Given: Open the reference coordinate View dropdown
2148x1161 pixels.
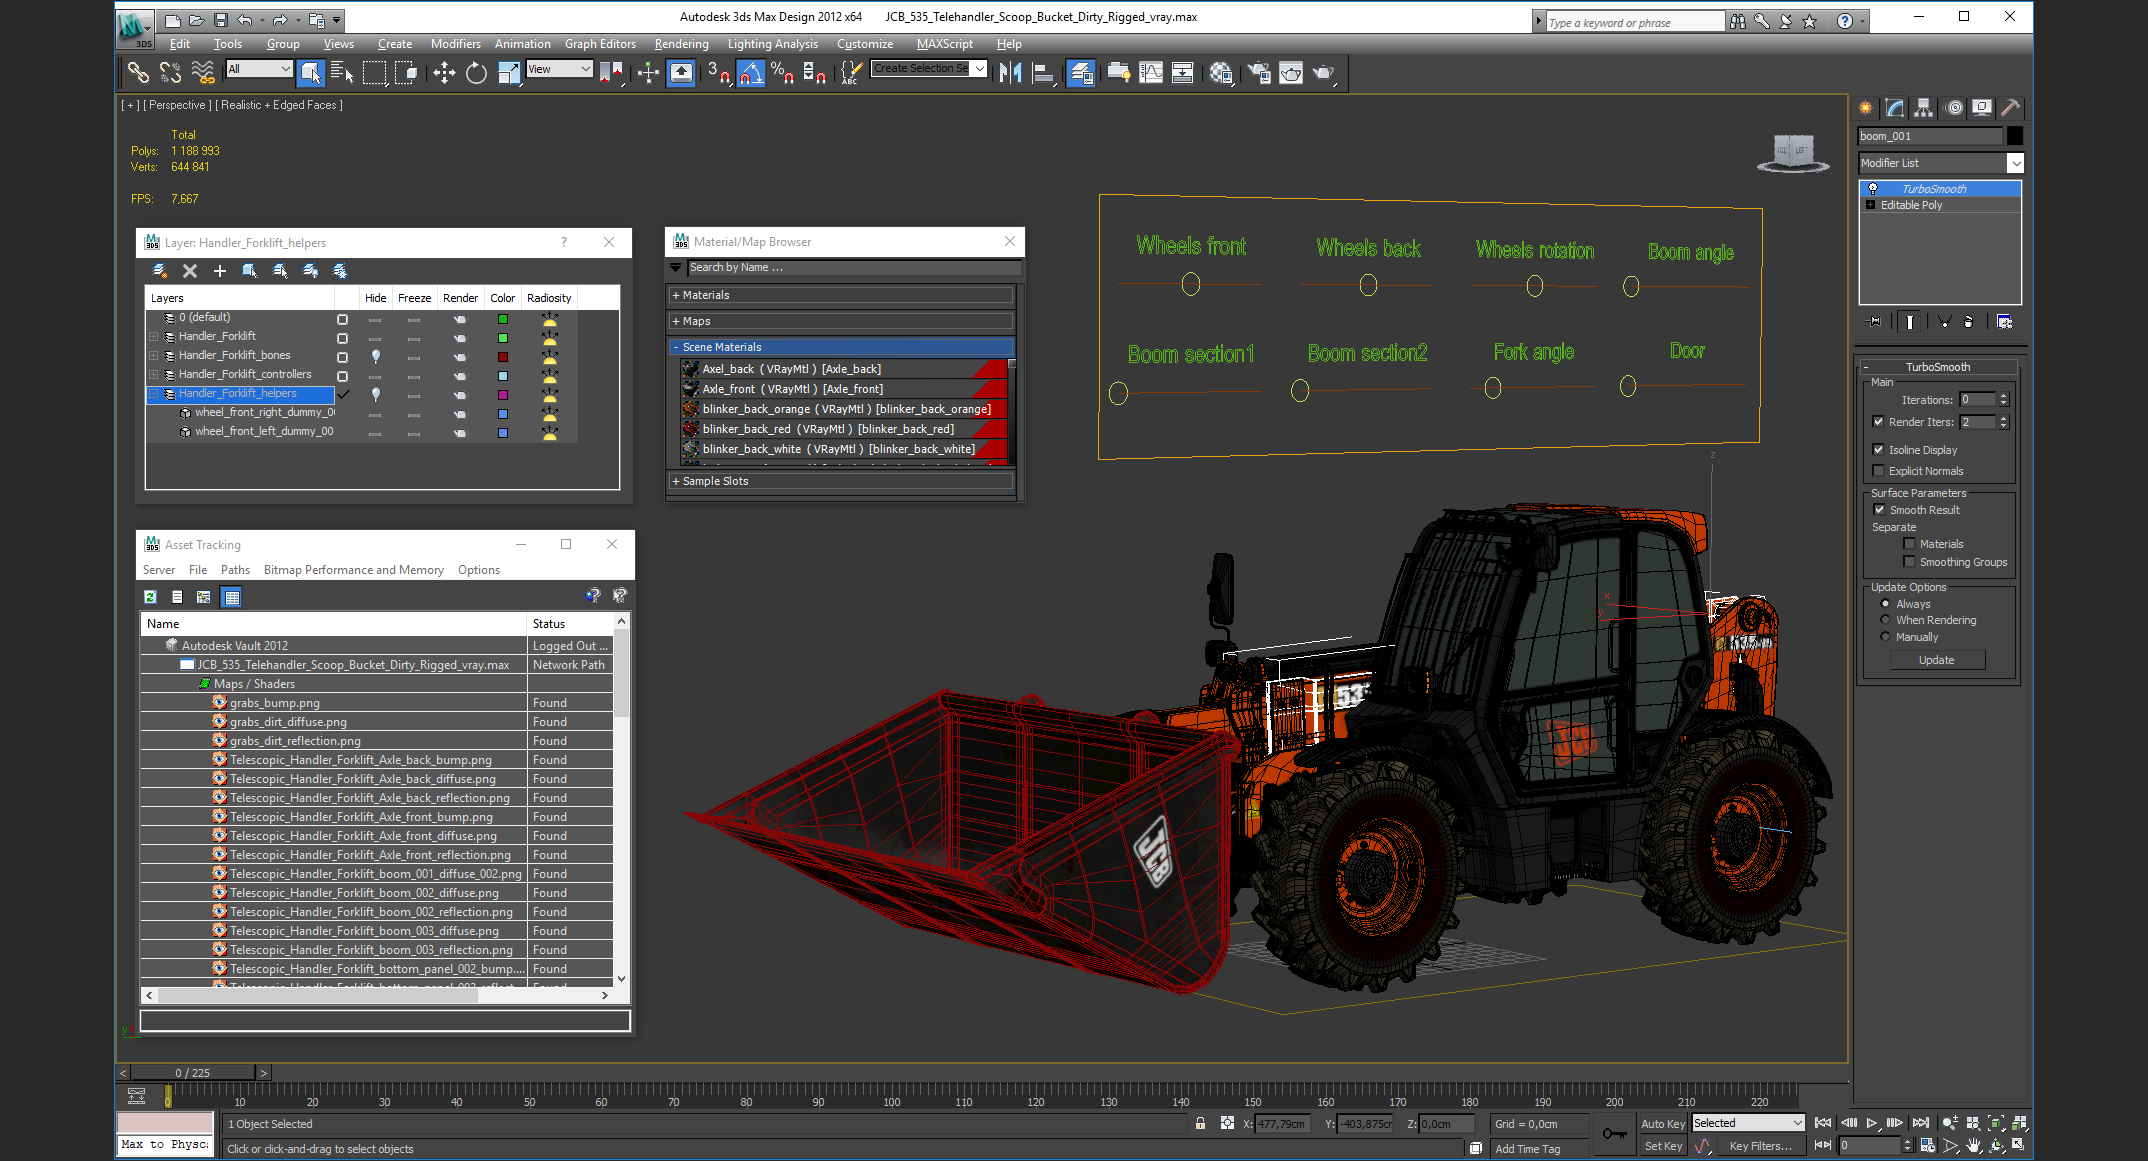Looking at the screenshot, I should [x=559, y=69].
